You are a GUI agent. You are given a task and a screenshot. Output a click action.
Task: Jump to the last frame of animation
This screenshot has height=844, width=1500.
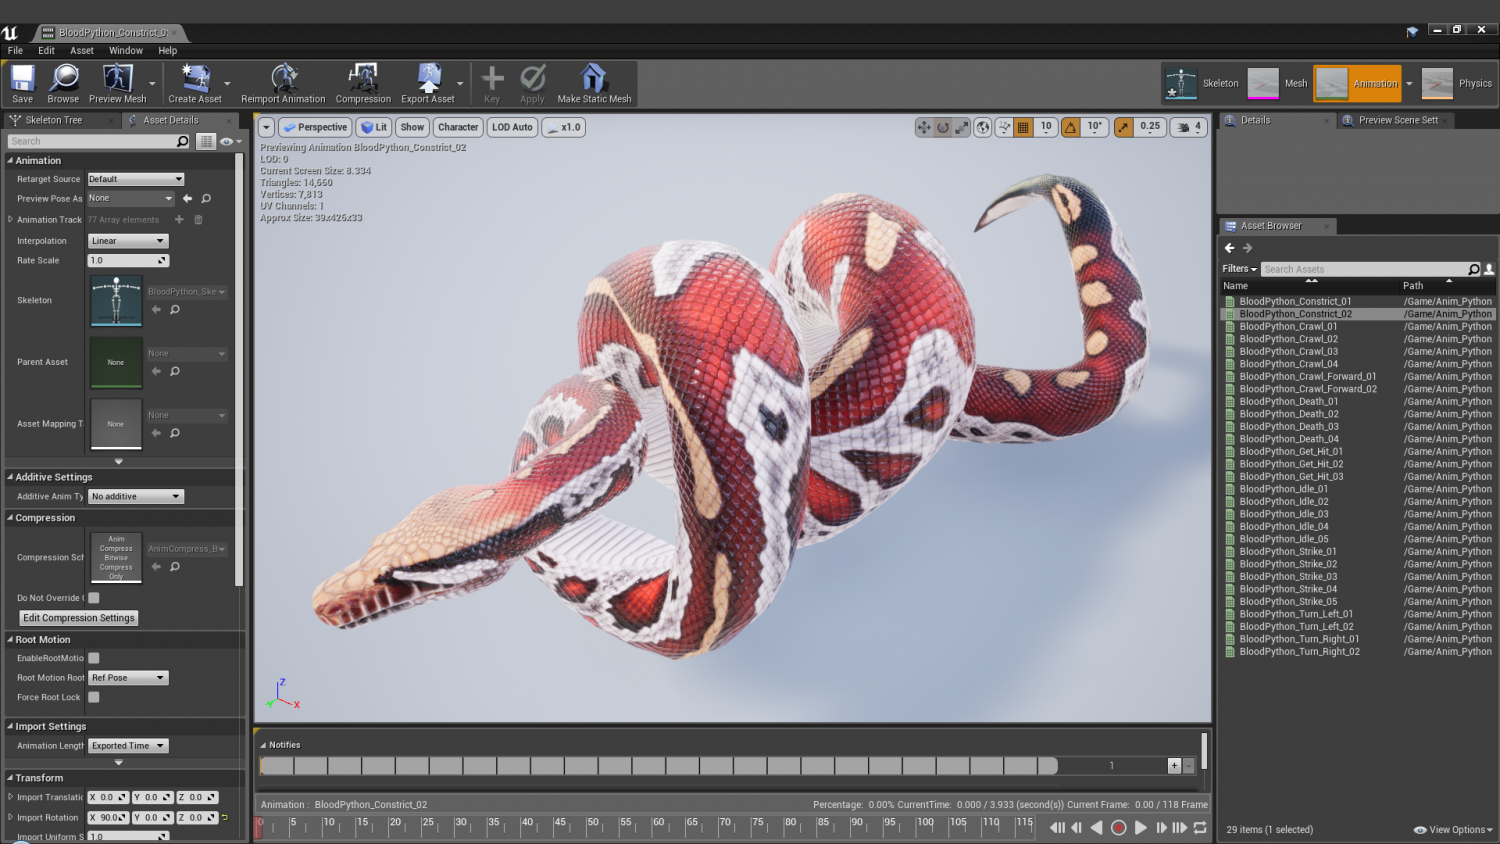[1180, 828]
